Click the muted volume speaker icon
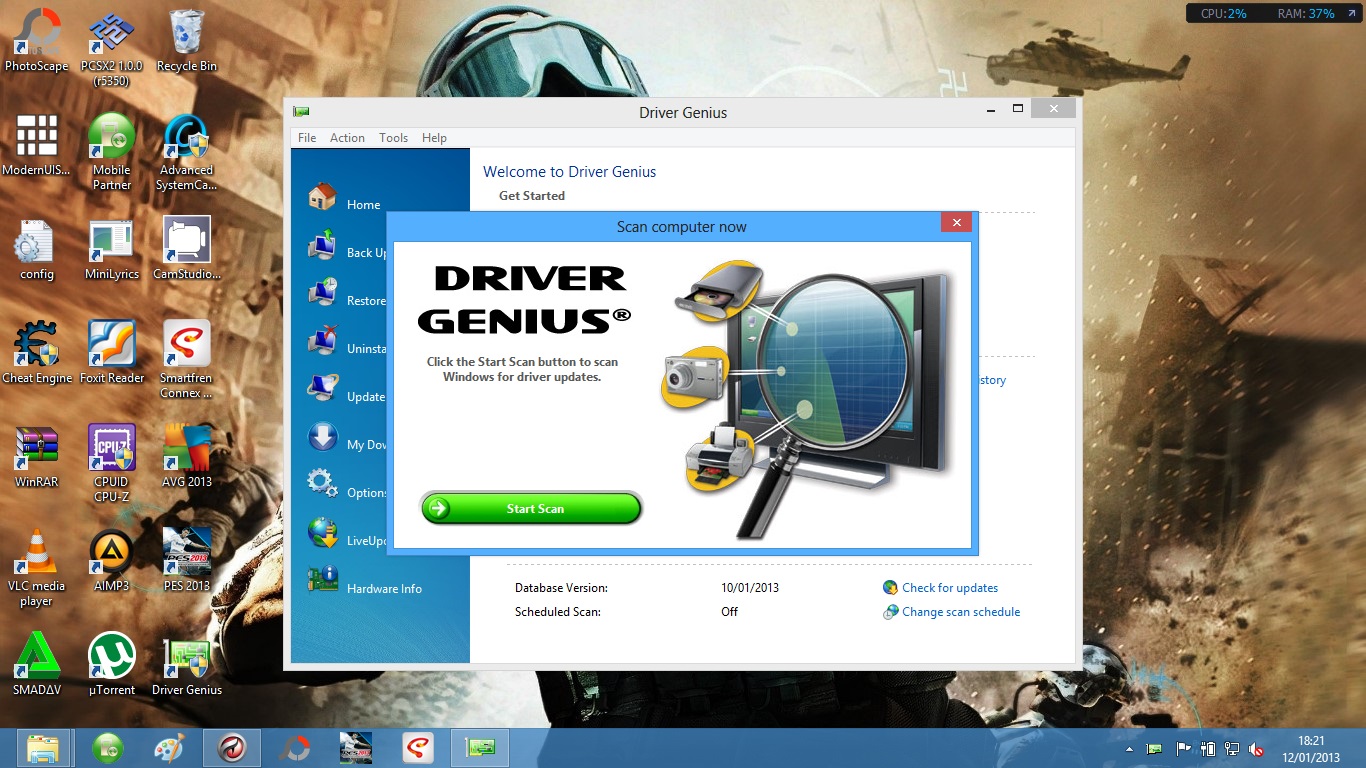 (1257, 749)
